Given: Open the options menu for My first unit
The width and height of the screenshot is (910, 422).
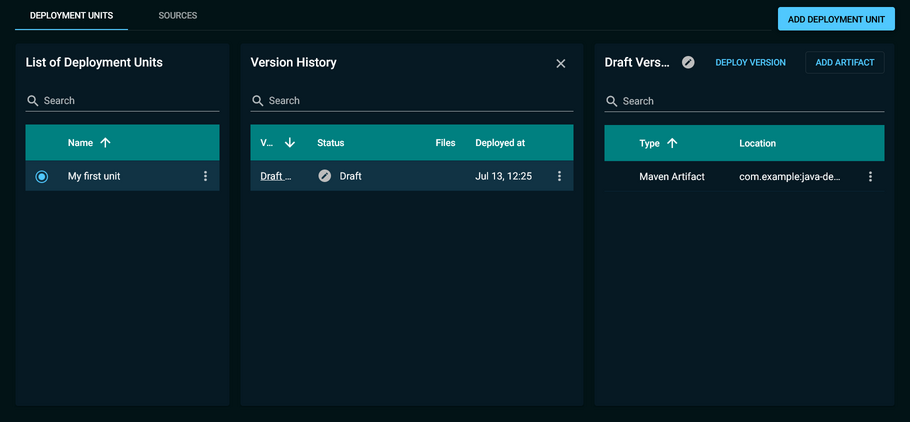Looking at the screenshot, I should click(x=205, y=176).
